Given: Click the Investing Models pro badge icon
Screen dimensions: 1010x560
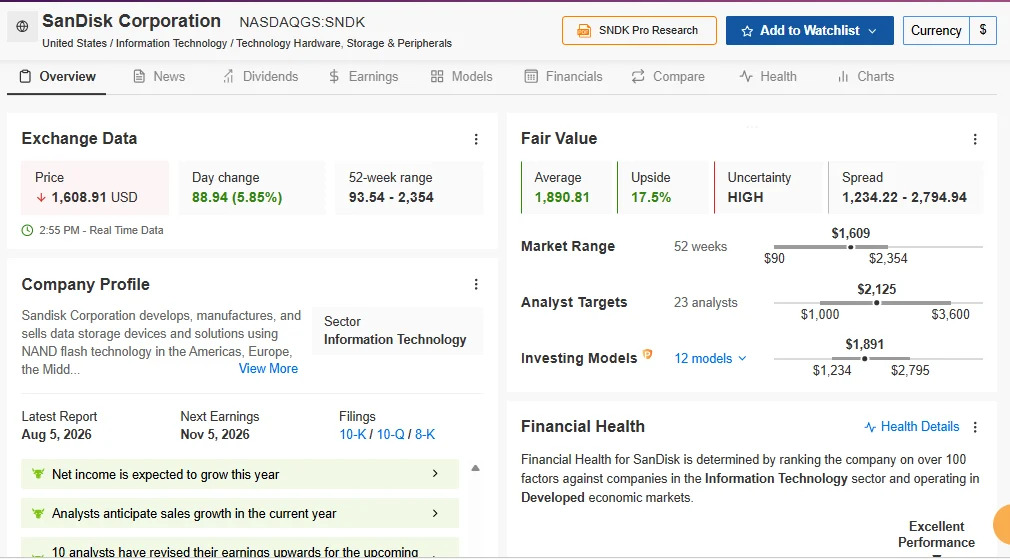Looking at the screenshot, I should (x=647, y=354).
